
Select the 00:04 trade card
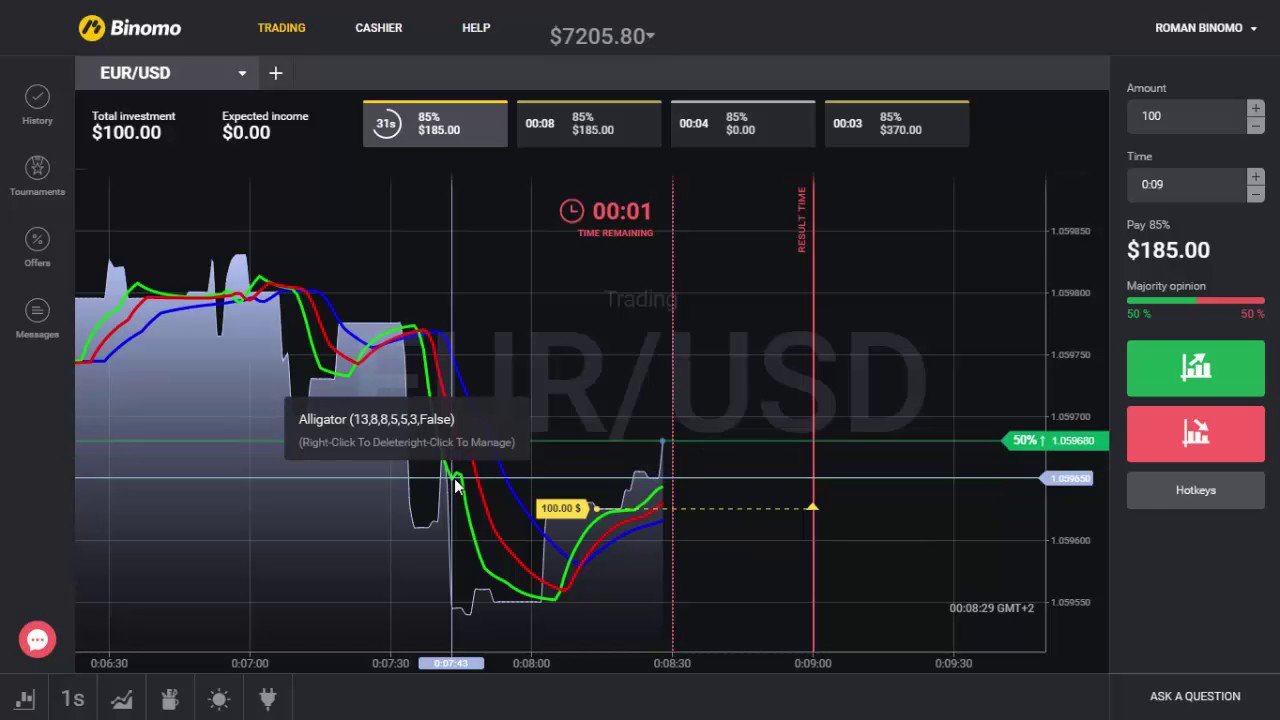(x=743, y=124)
